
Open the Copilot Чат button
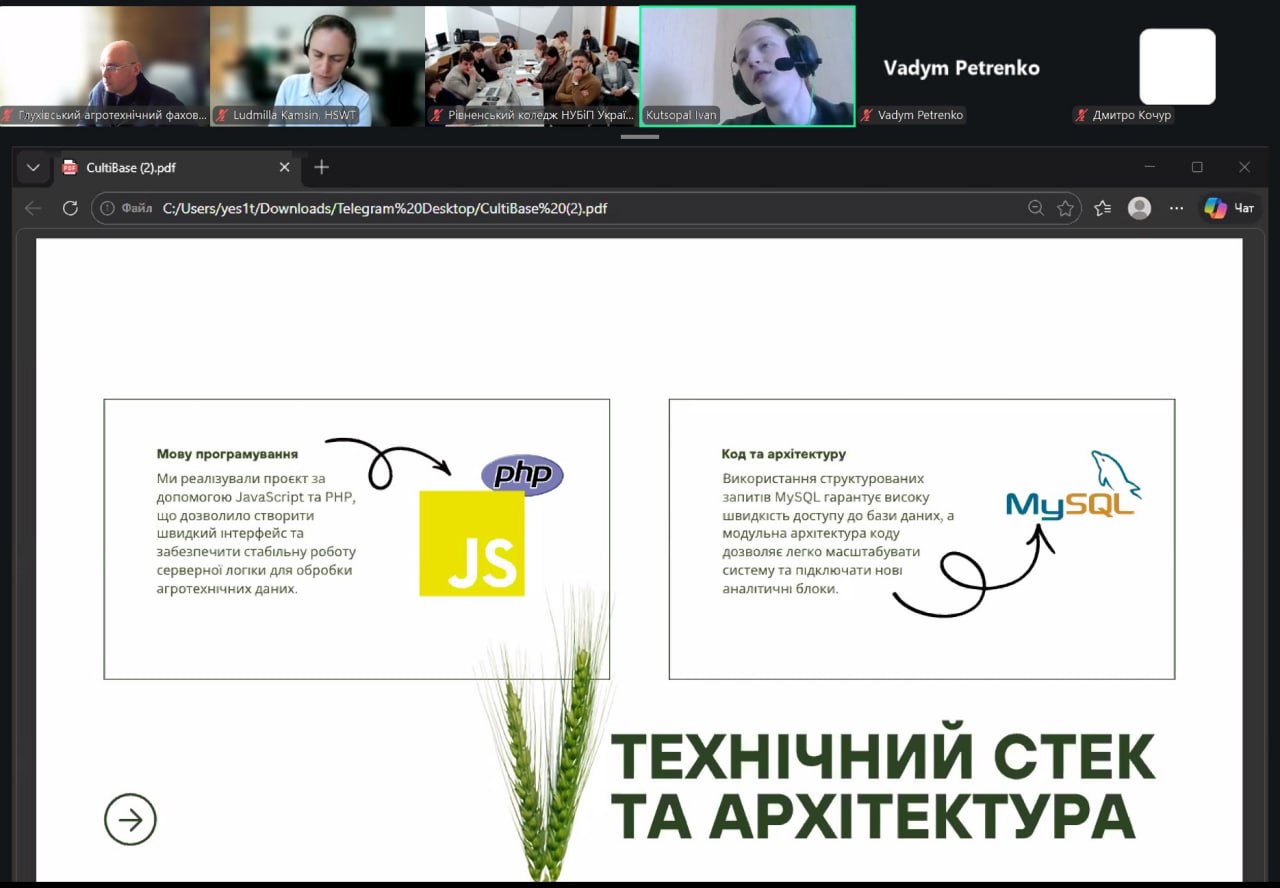1229,208
